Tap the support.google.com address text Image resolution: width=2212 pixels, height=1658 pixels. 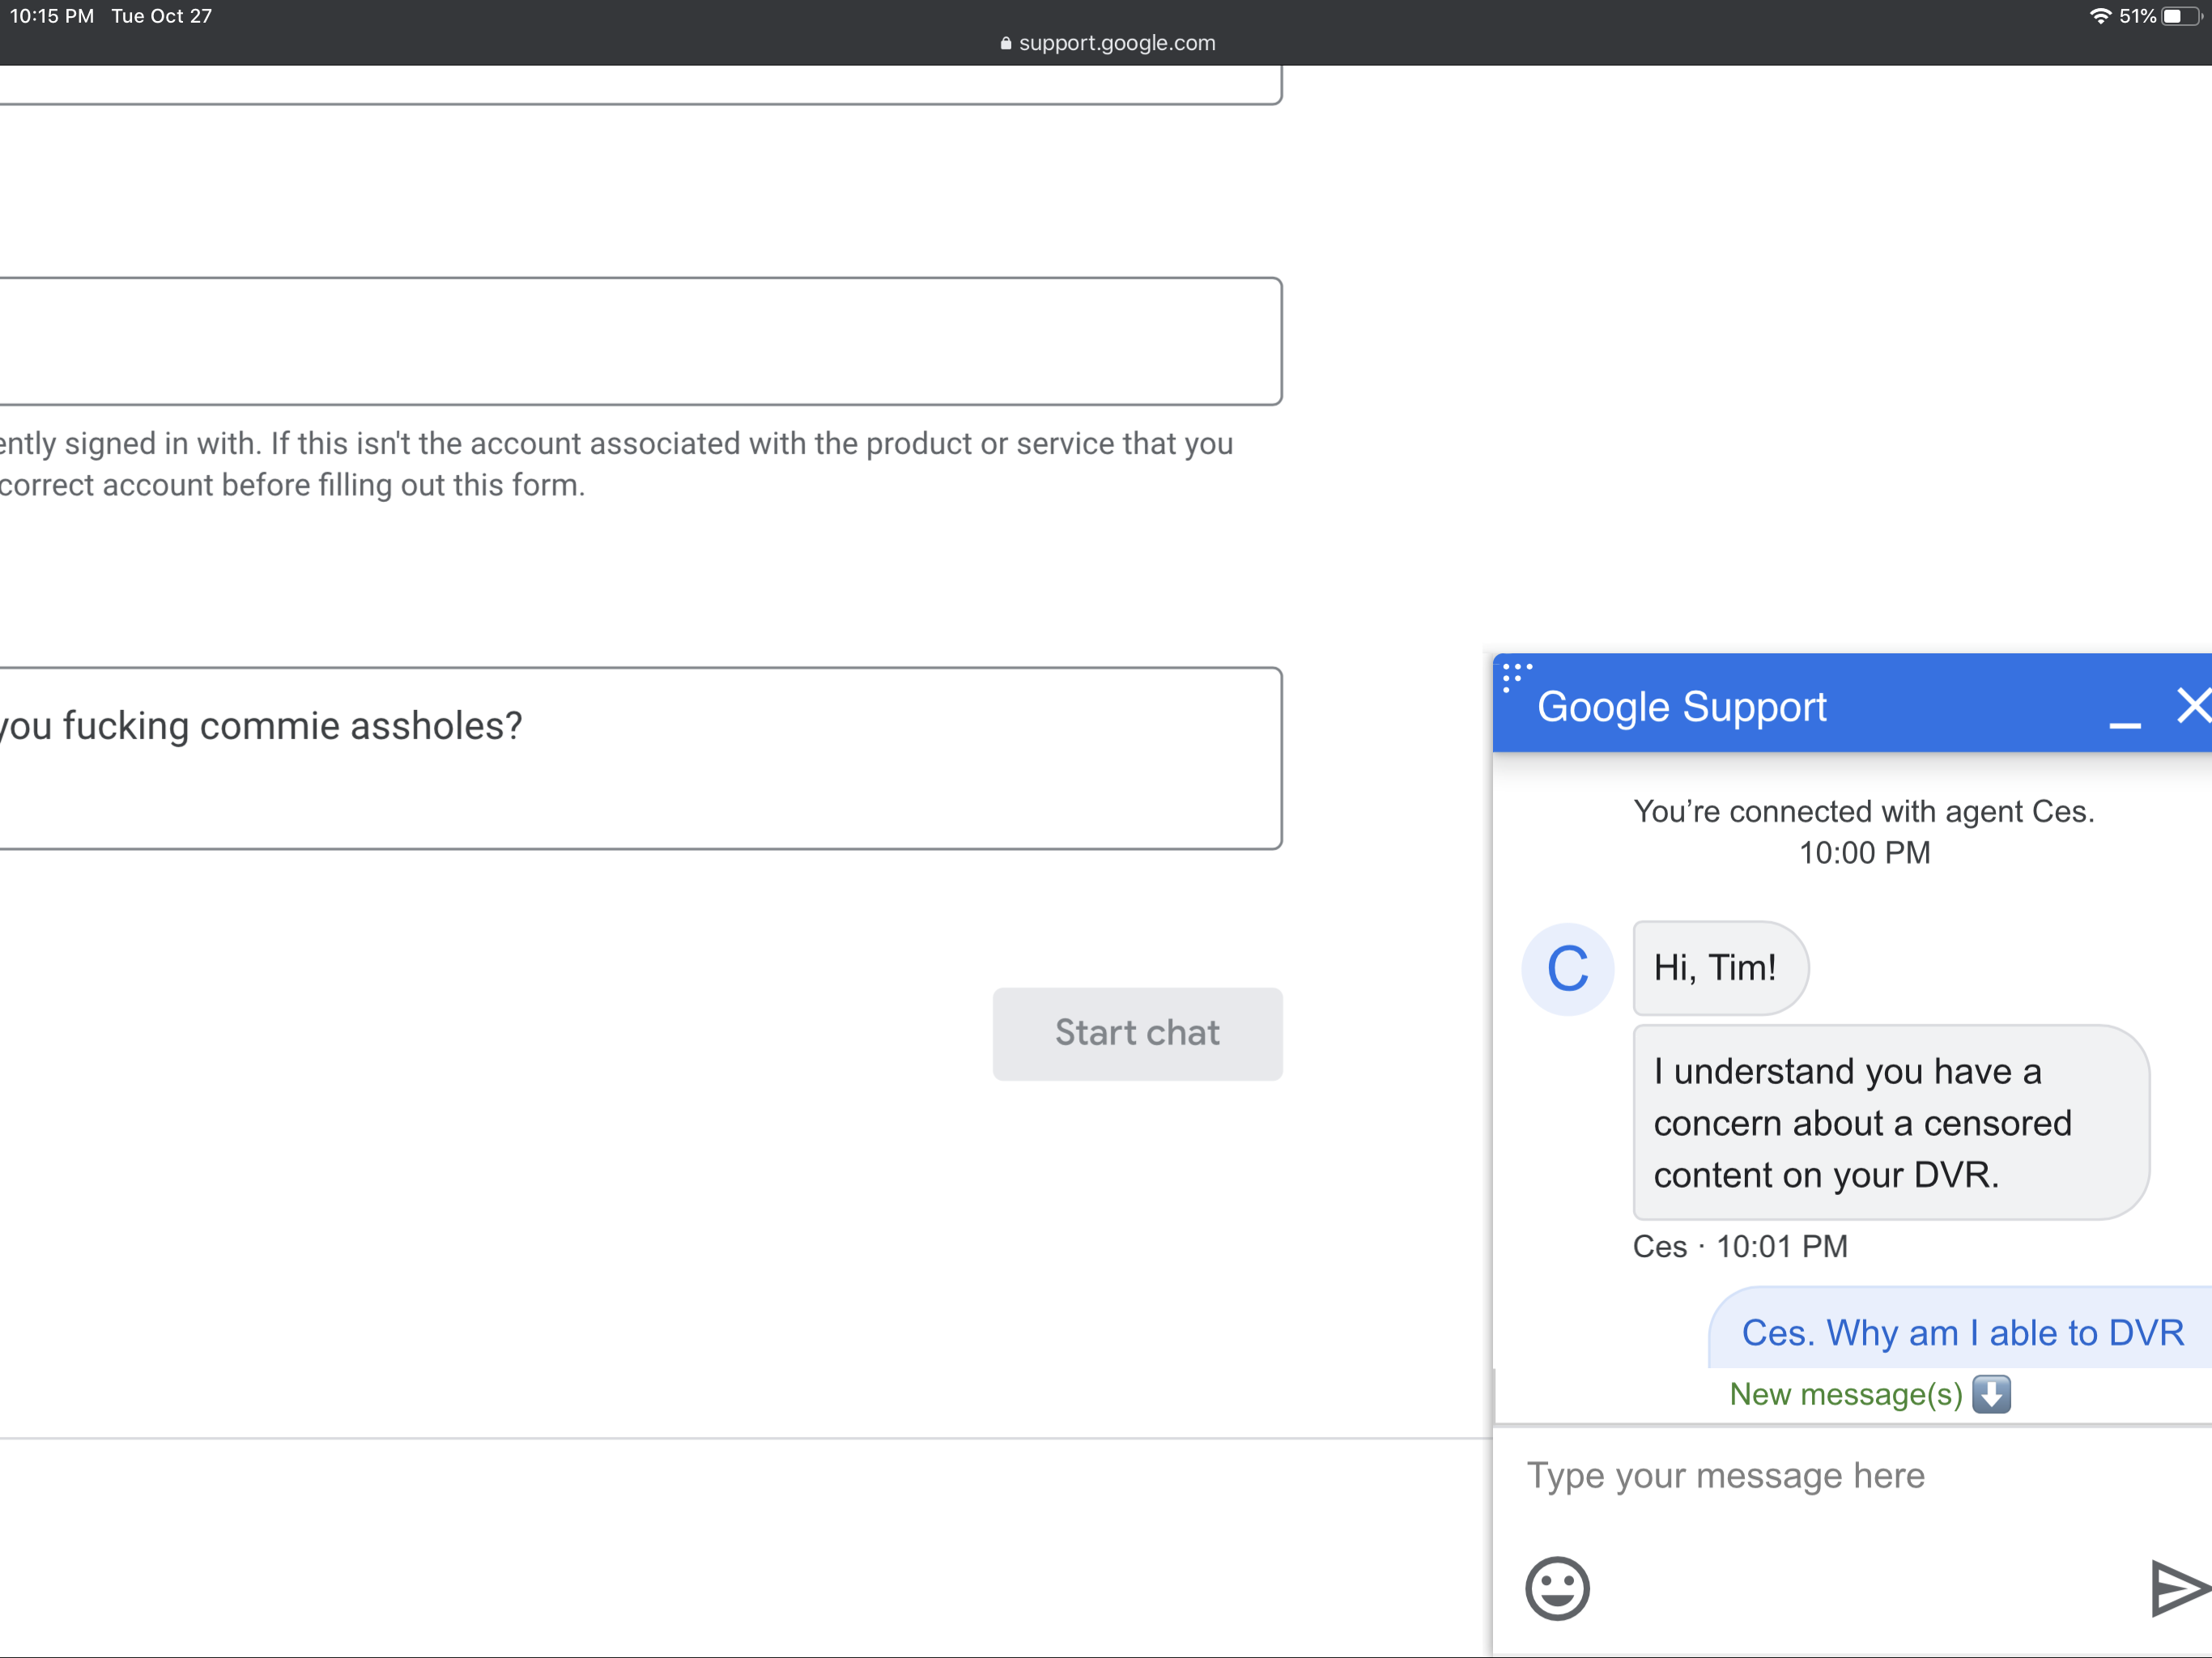1117,43
